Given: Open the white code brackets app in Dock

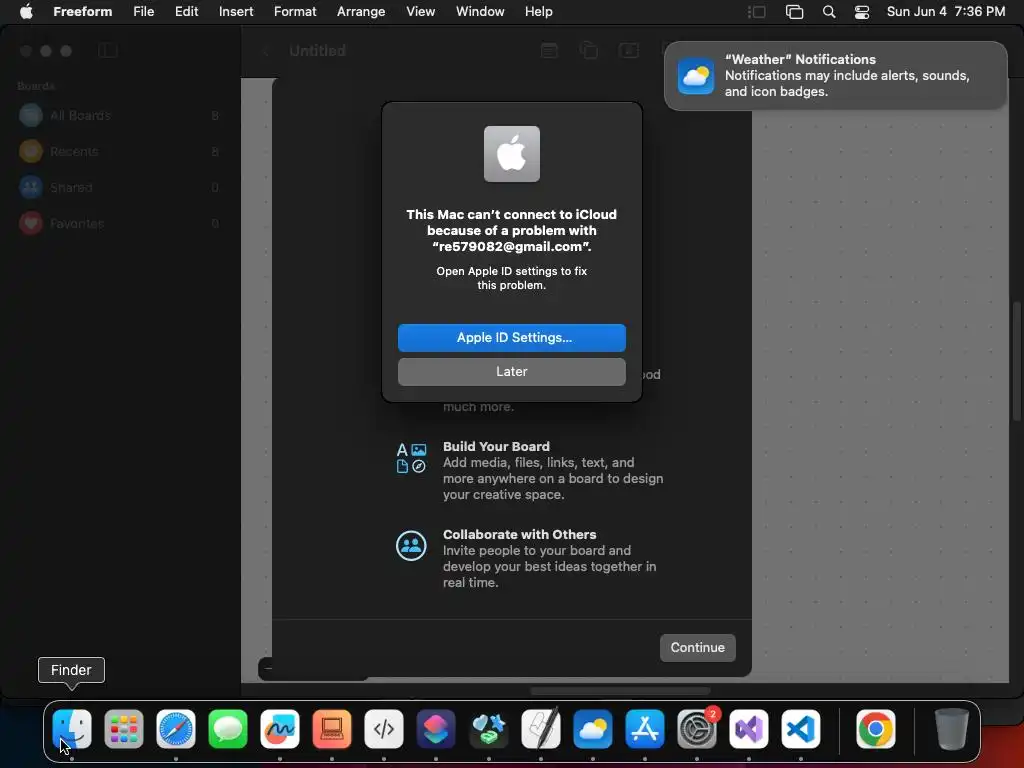Looking at the screenshot, I should [384, 729].
